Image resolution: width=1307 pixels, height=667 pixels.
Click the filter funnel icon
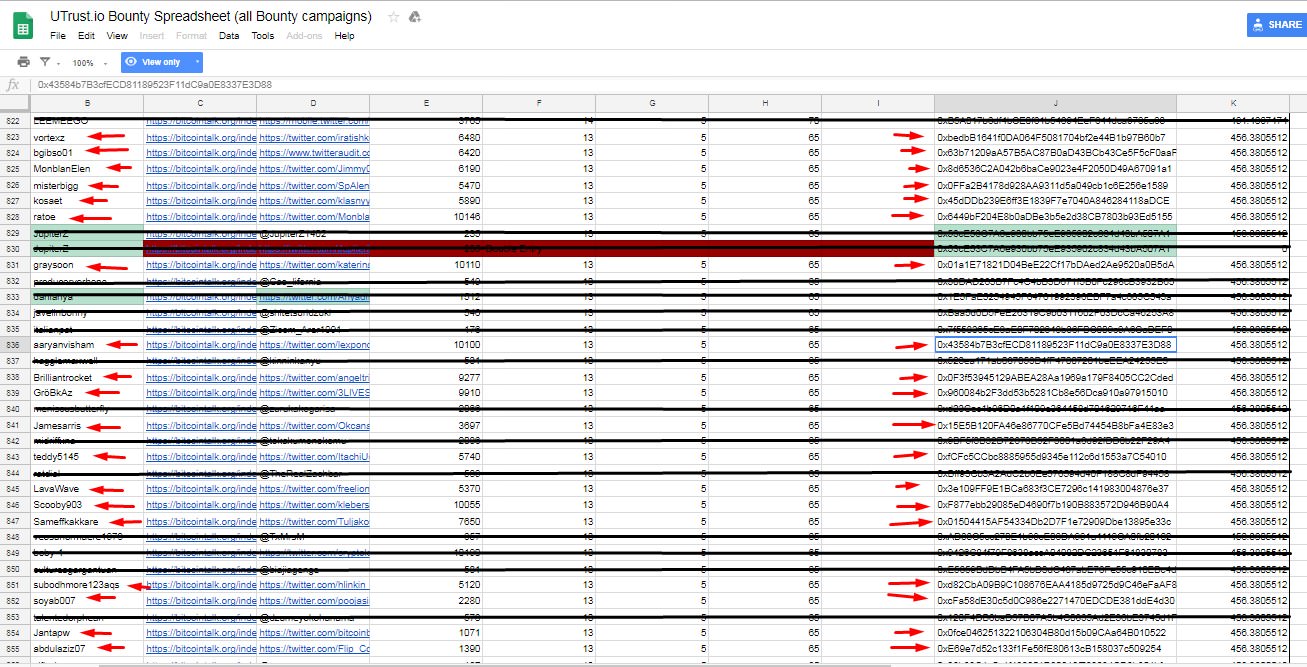45,62
